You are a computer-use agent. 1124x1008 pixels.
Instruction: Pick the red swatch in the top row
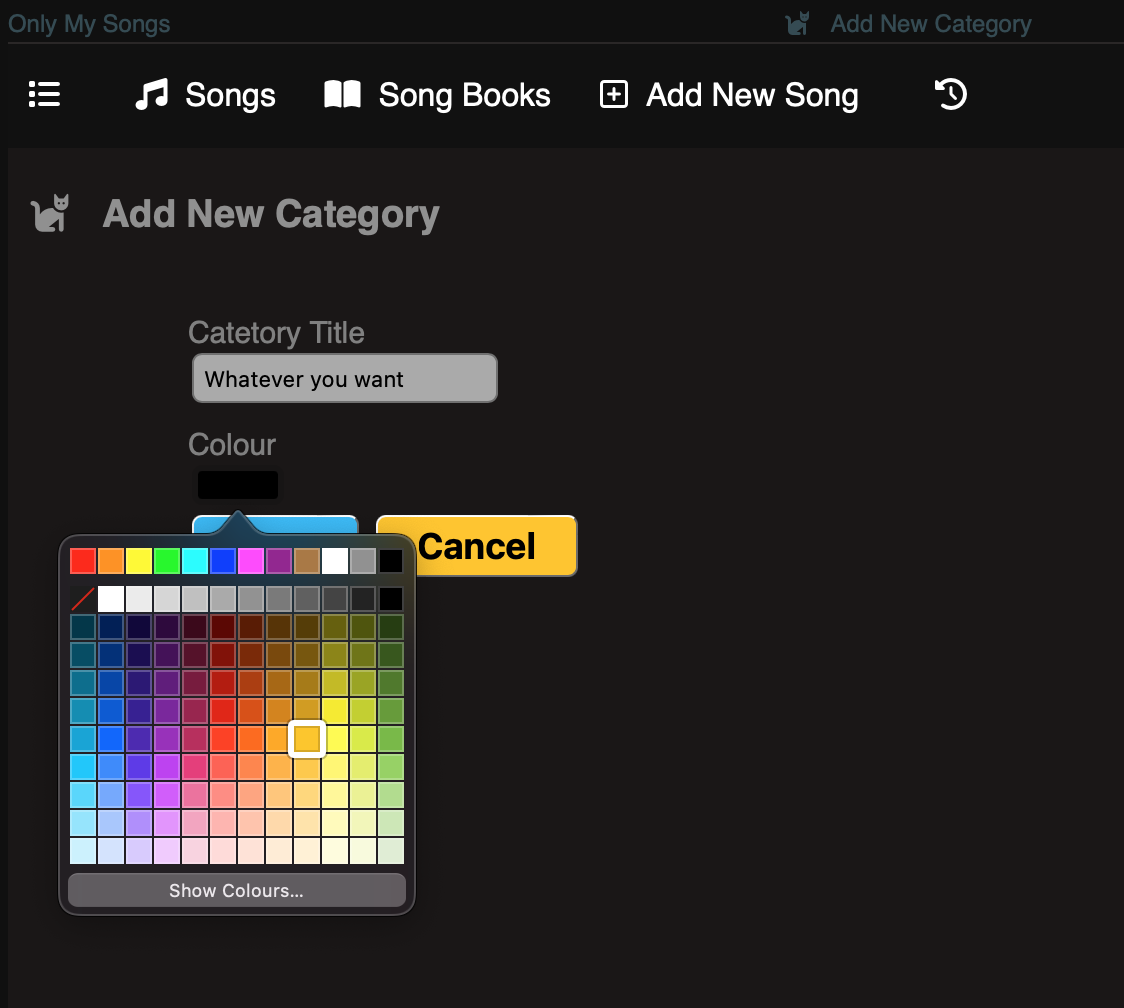(83, 561)
